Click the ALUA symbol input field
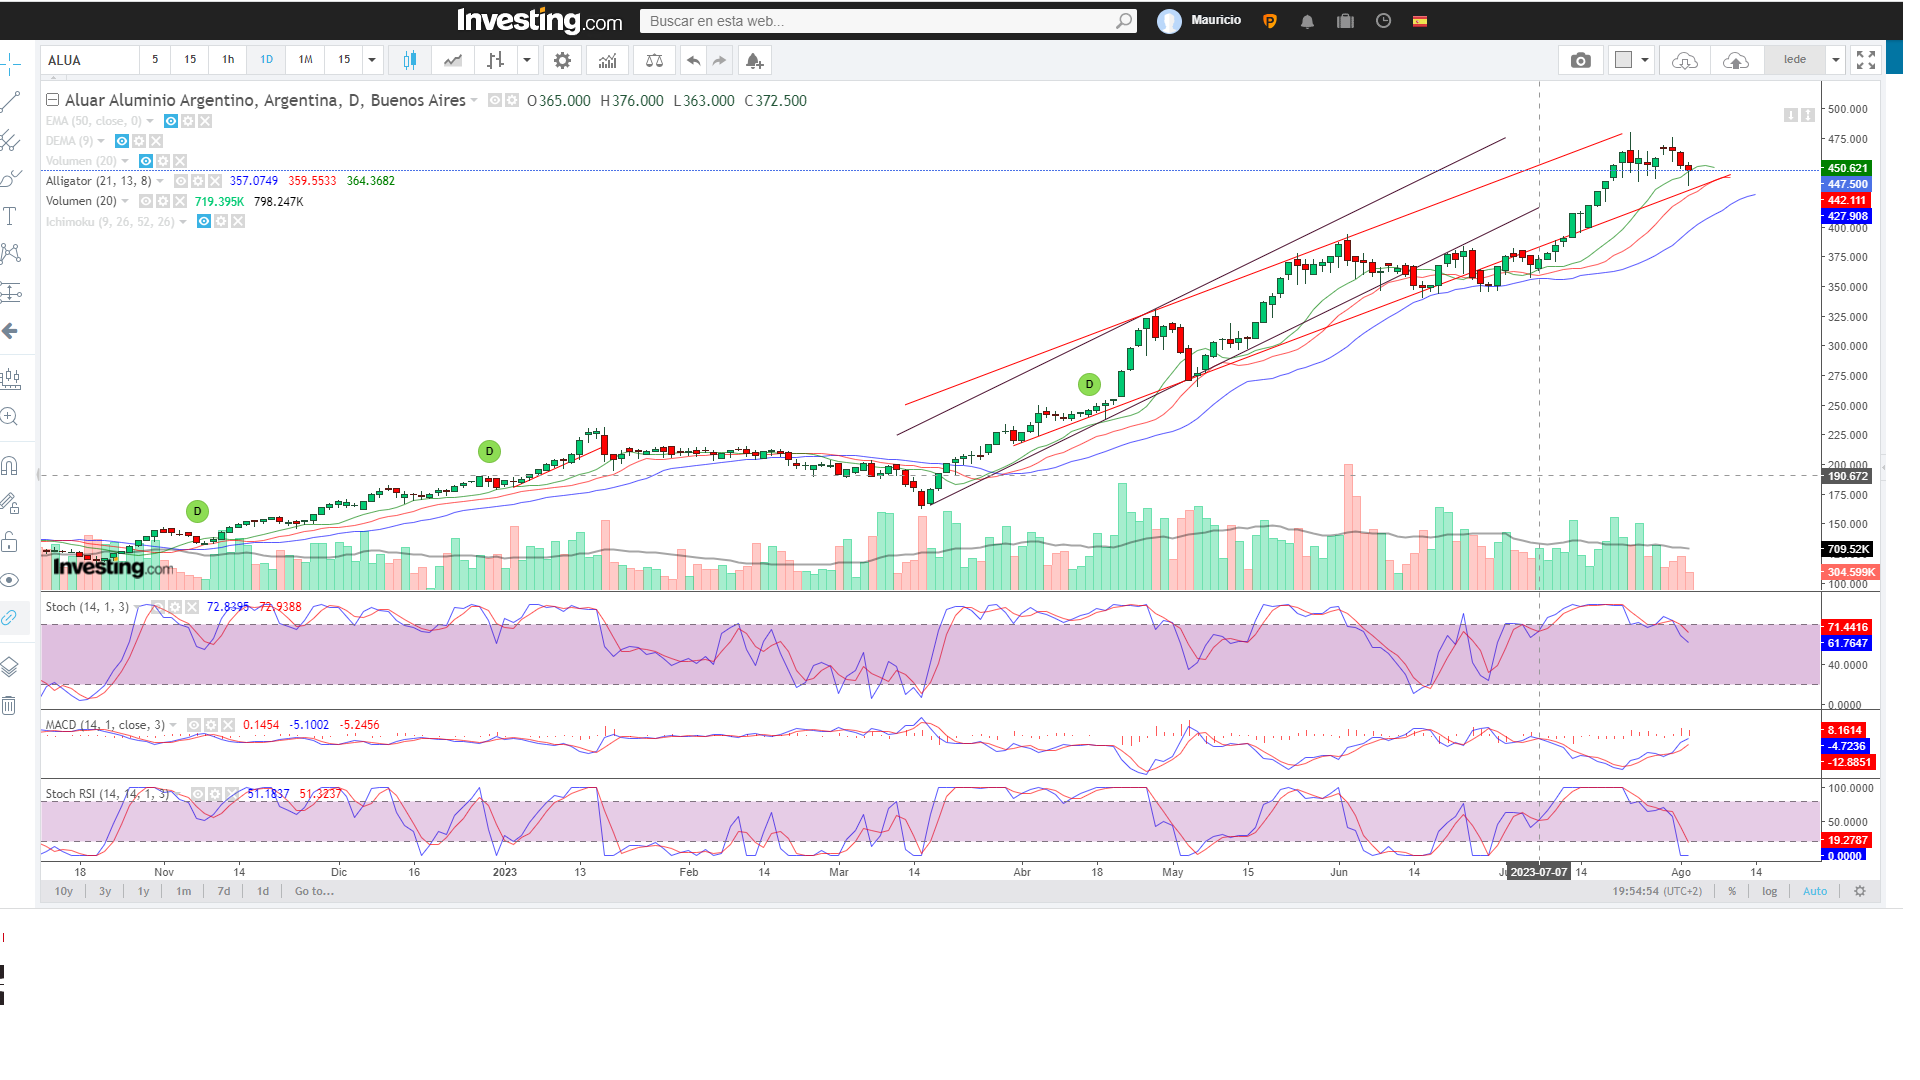This screenshot has width=1920, height=1080. [x=90, y=60]
